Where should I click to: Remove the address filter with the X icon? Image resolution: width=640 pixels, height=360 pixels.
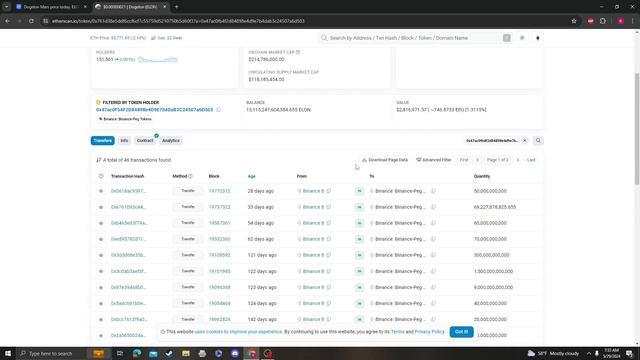(x=525, y=140)
